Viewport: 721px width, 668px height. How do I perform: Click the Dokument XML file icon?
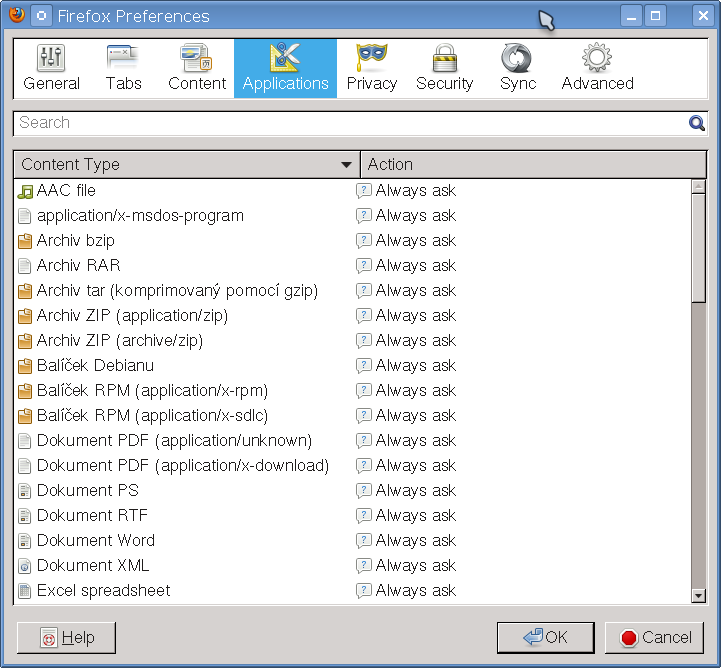coord(24,566)
